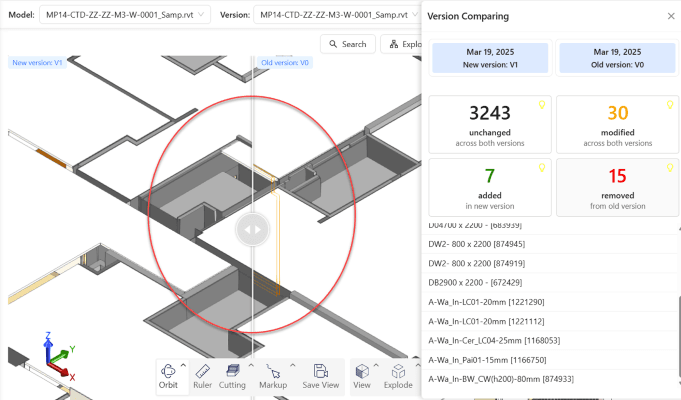Toggle highlight bulb on the removed card
Screen dimensions: 681x400
point(671,167)
